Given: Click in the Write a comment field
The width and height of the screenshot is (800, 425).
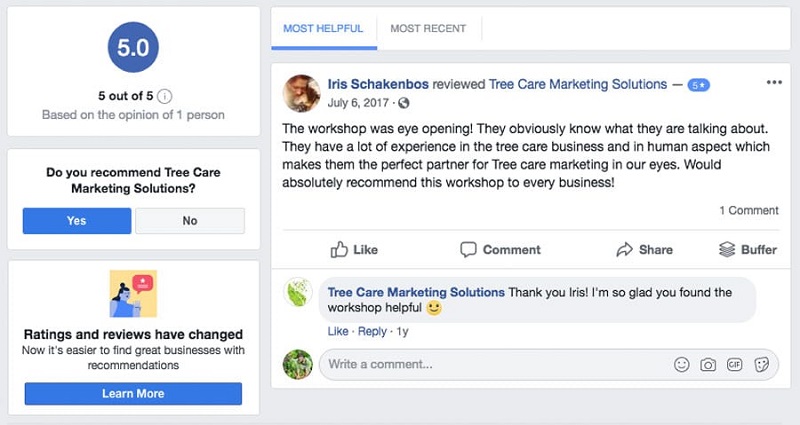Looking at the screenshot, I should [497, 364].
